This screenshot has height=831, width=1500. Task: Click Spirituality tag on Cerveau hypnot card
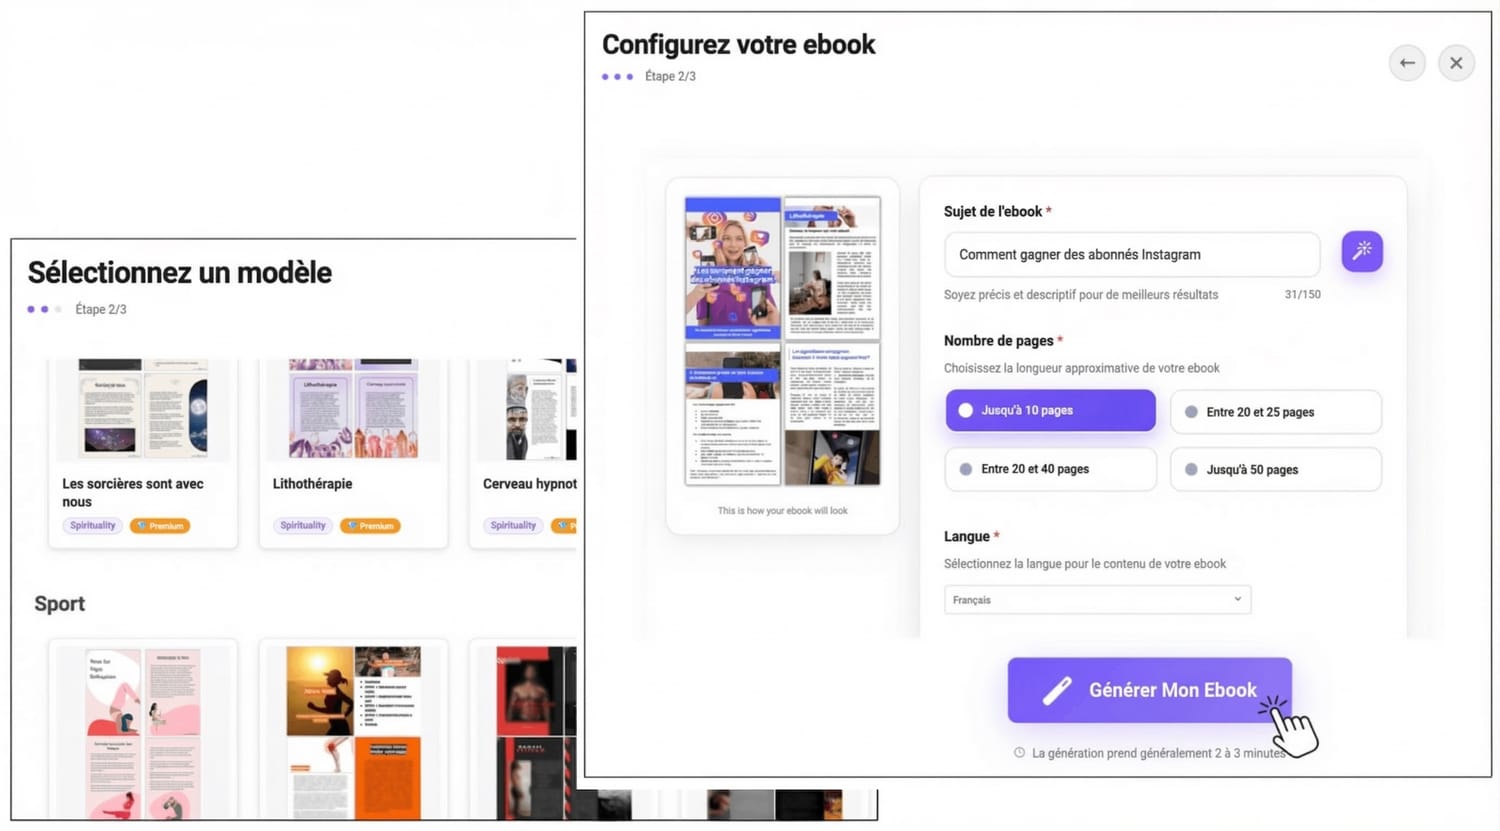tap(513, 525)
